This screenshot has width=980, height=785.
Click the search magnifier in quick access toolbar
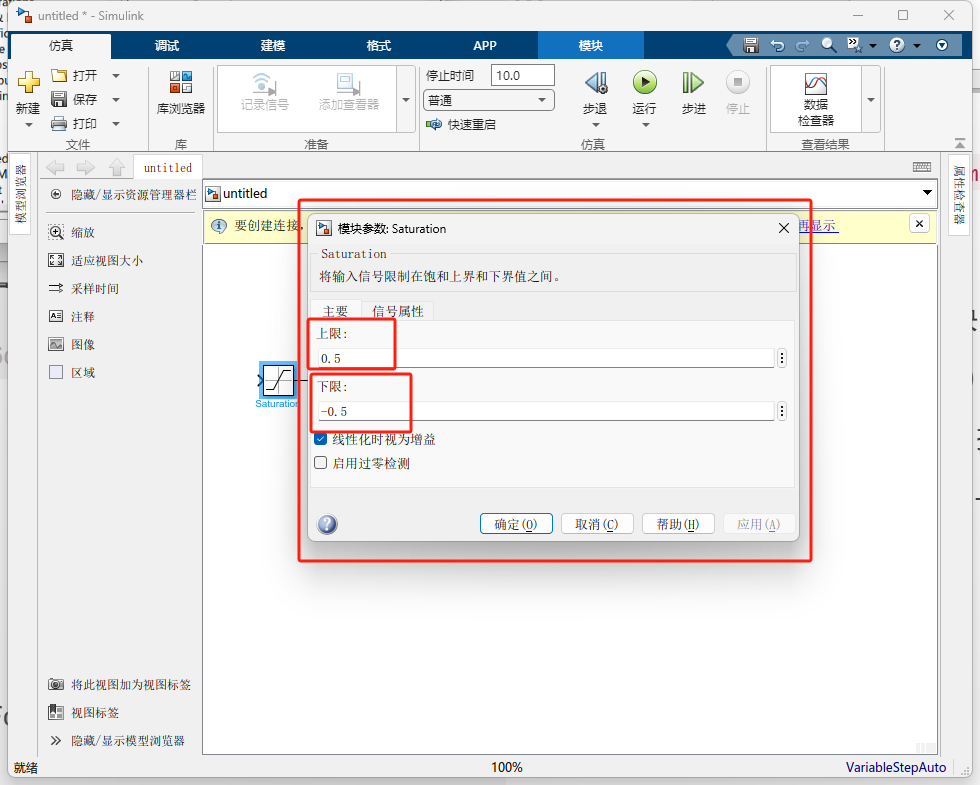tap(829, 45)
